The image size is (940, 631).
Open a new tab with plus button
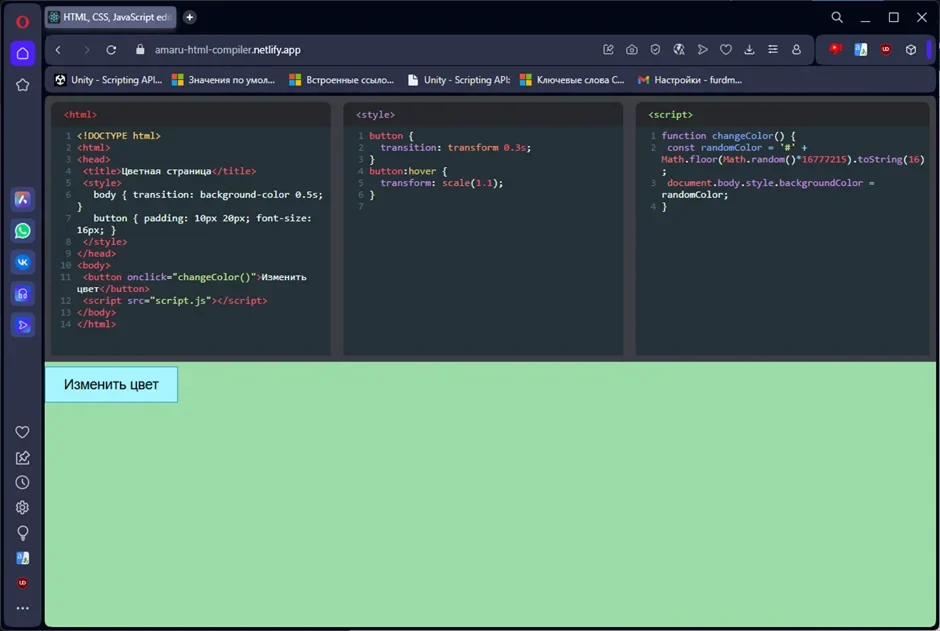pos(189,17)
